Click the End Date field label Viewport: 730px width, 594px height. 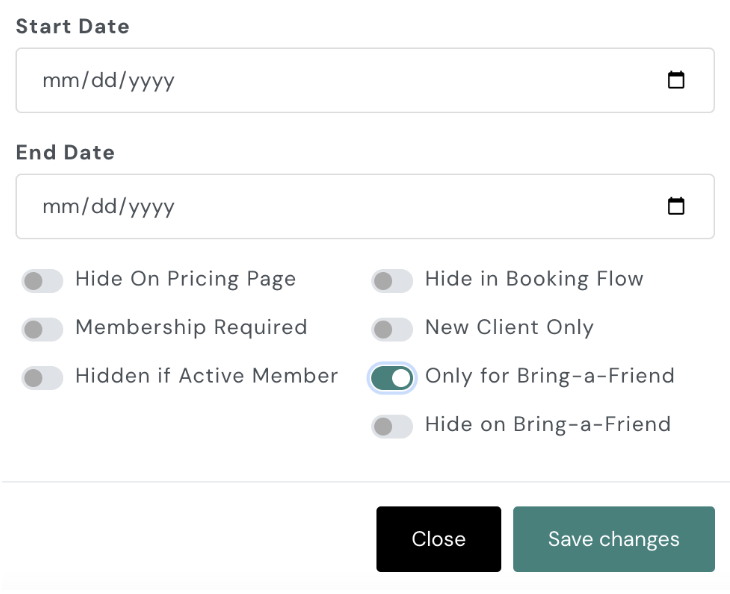(x=66, y=153)
